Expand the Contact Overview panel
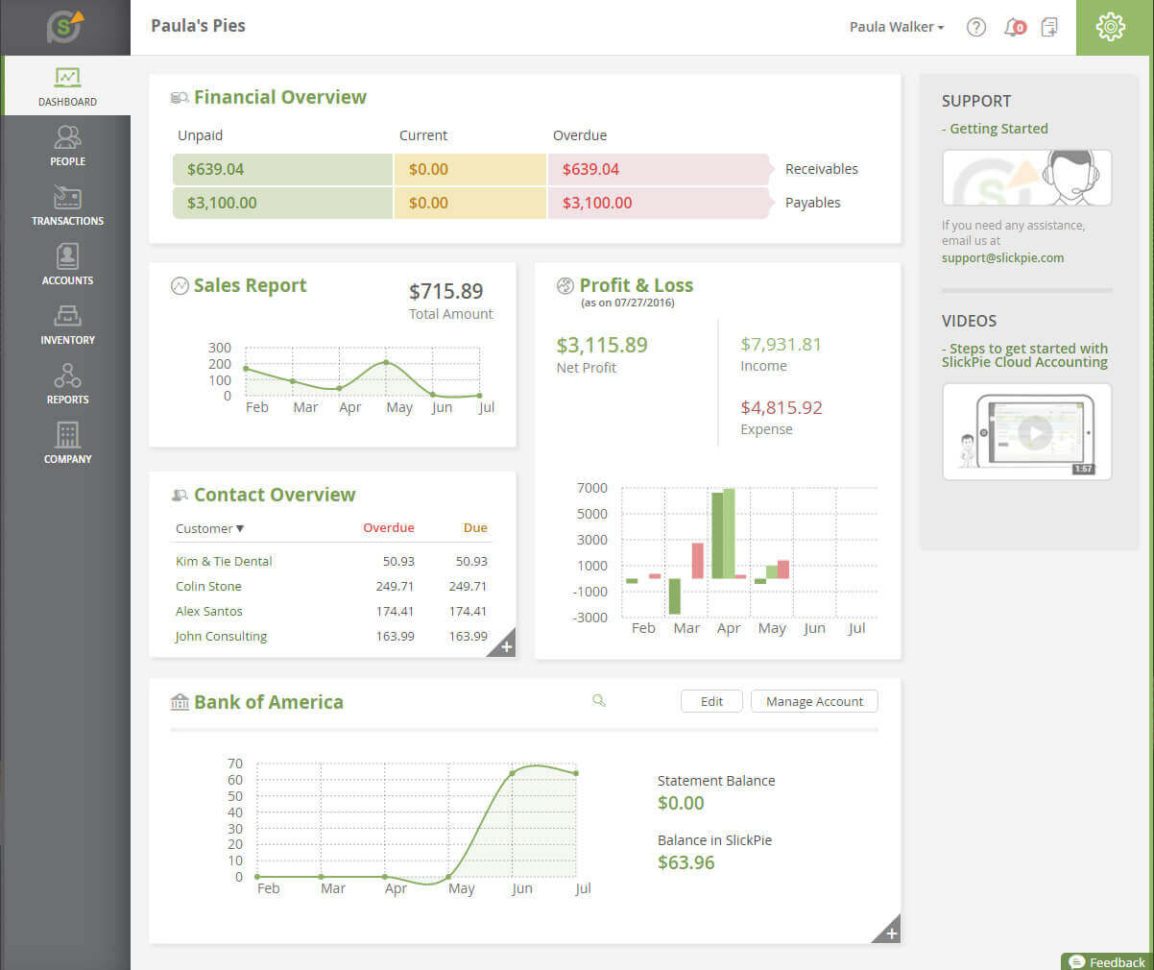This screenshot has width=1154, height=970. 506,645
